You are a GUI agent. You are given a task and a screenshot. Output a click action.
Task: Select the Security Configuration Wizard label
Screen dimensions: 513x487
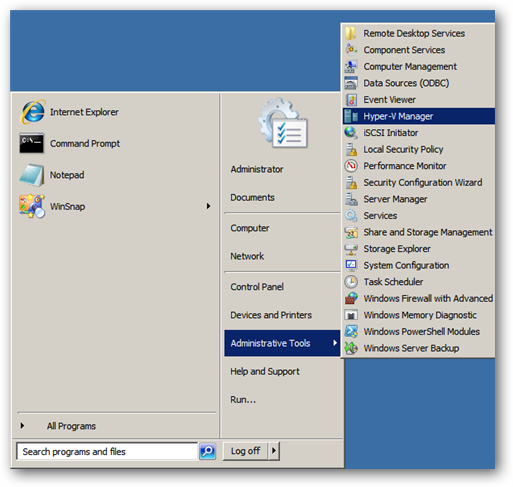(423, 182)
